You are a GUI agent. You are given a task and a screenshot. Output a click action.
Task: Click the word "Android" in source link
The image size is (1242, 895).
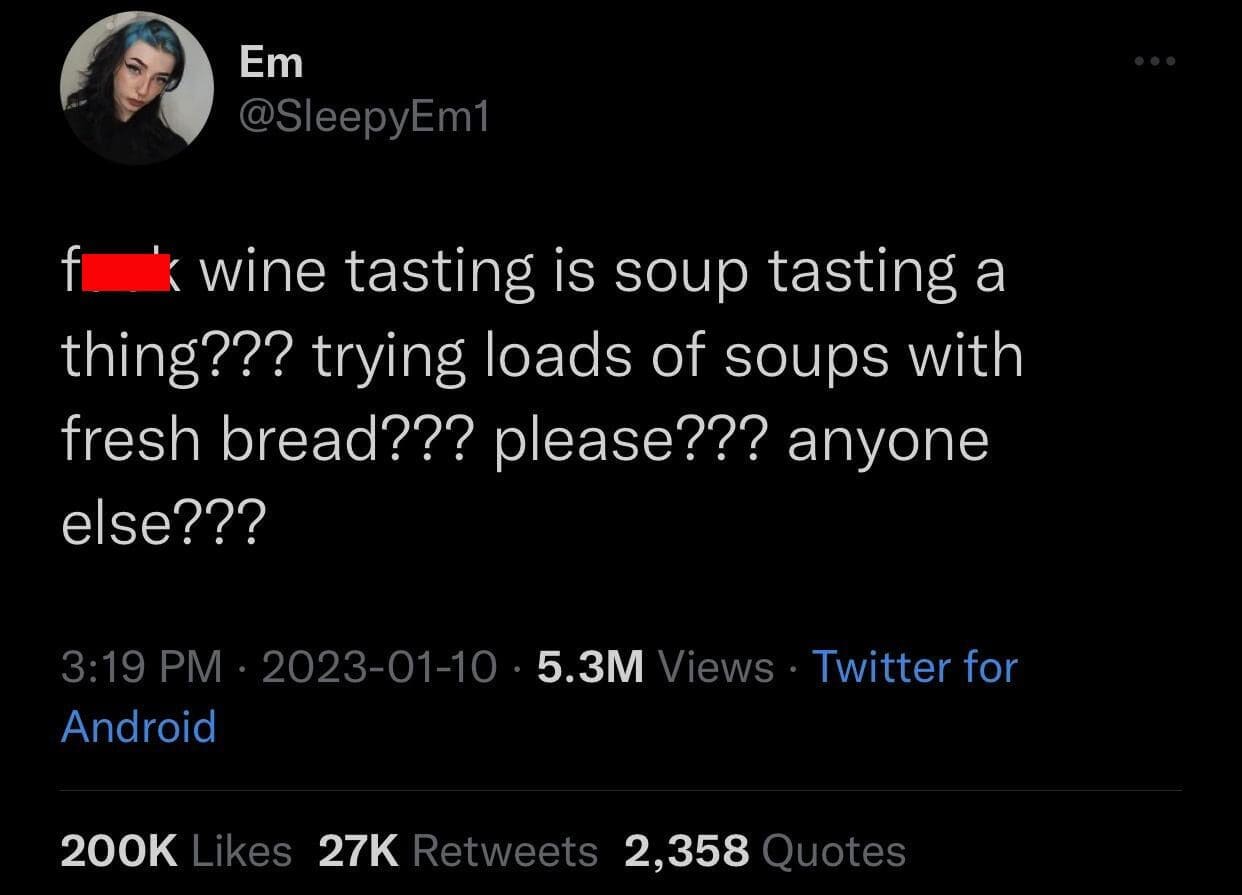(138, 726)
